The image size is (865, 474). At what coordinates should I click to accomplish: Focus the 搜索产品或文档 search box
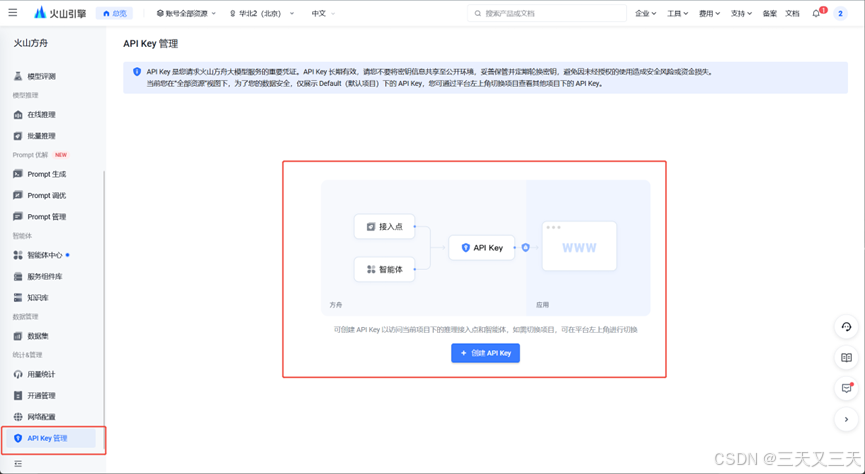coord(547,13)
